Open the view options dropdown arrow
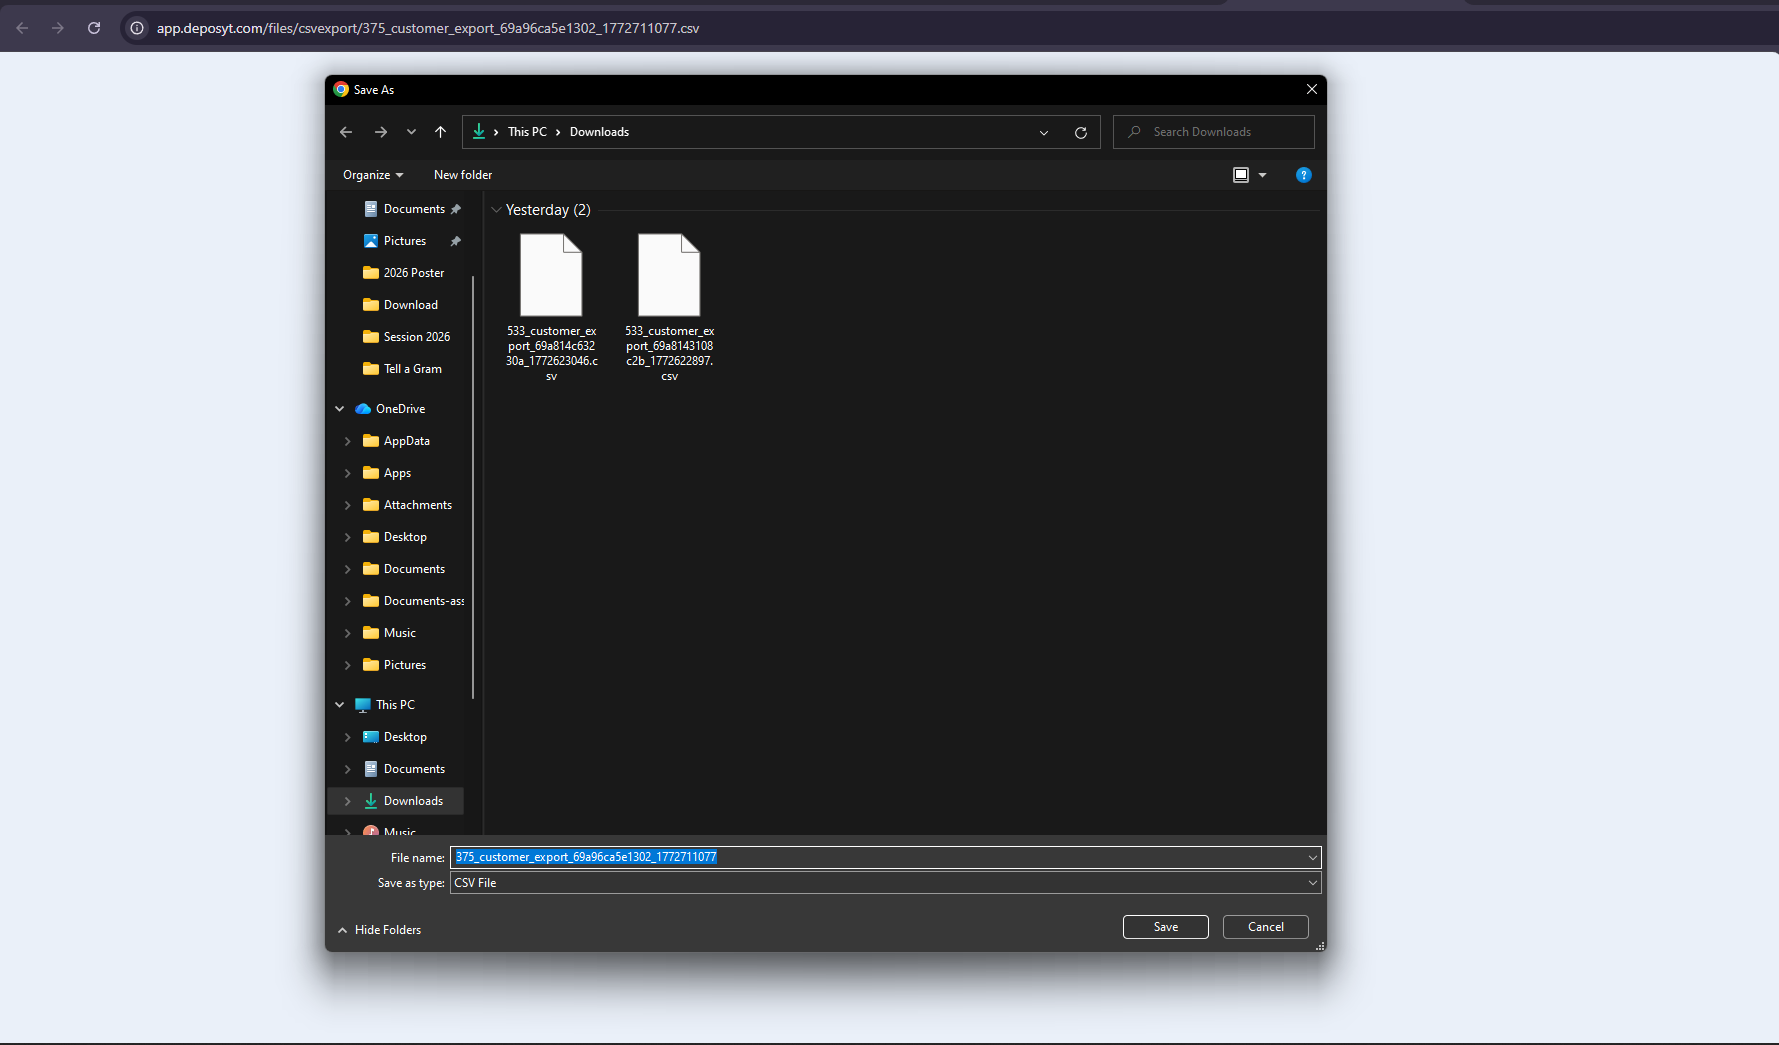The image size is (1779, 1045). (1263, 175)
